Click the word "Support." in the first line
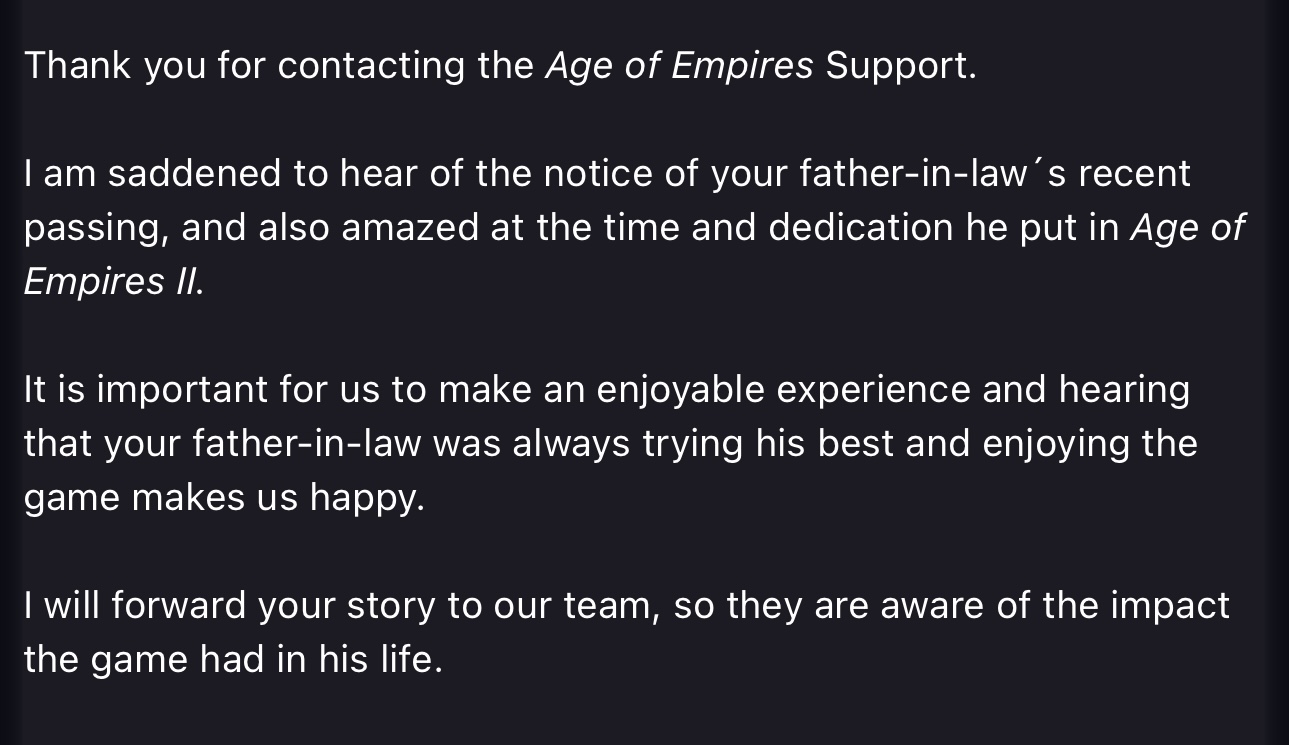 coord(901,66)
